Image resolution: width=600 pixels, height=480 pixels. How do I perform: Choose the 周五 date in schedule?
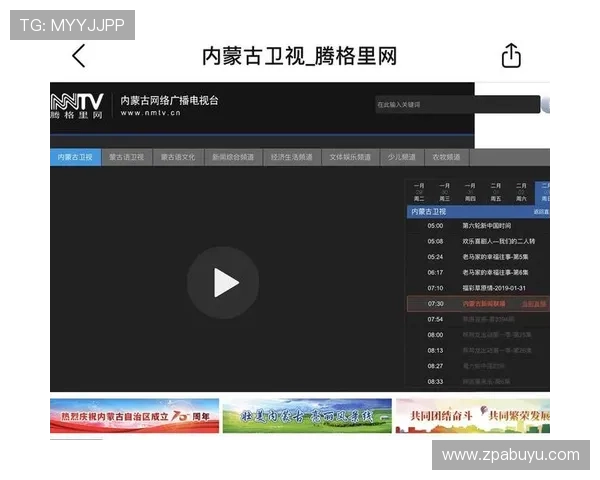click(x=496, y=192)
